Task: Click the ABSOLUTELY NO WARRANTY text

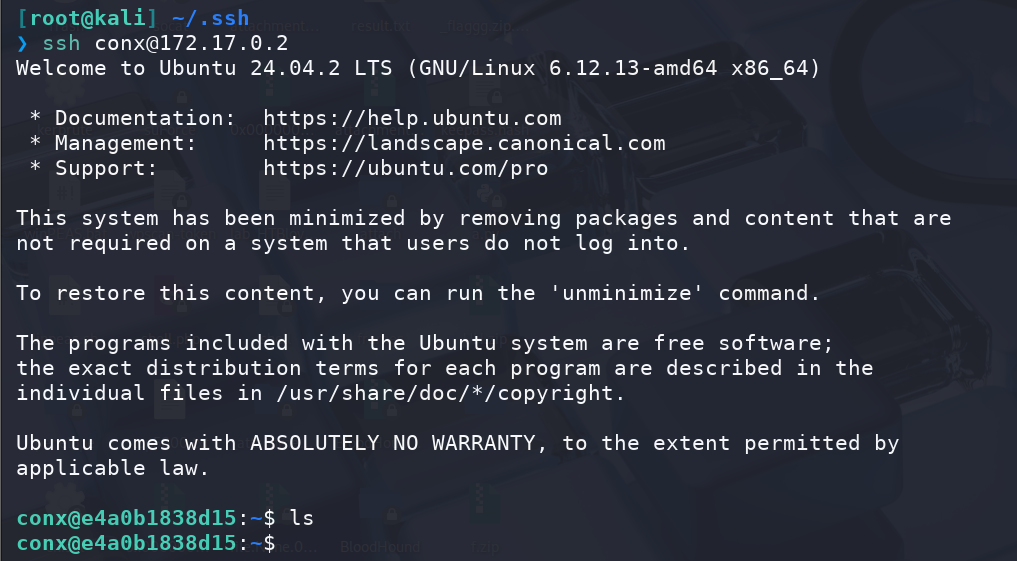Action: coord(392,443)
